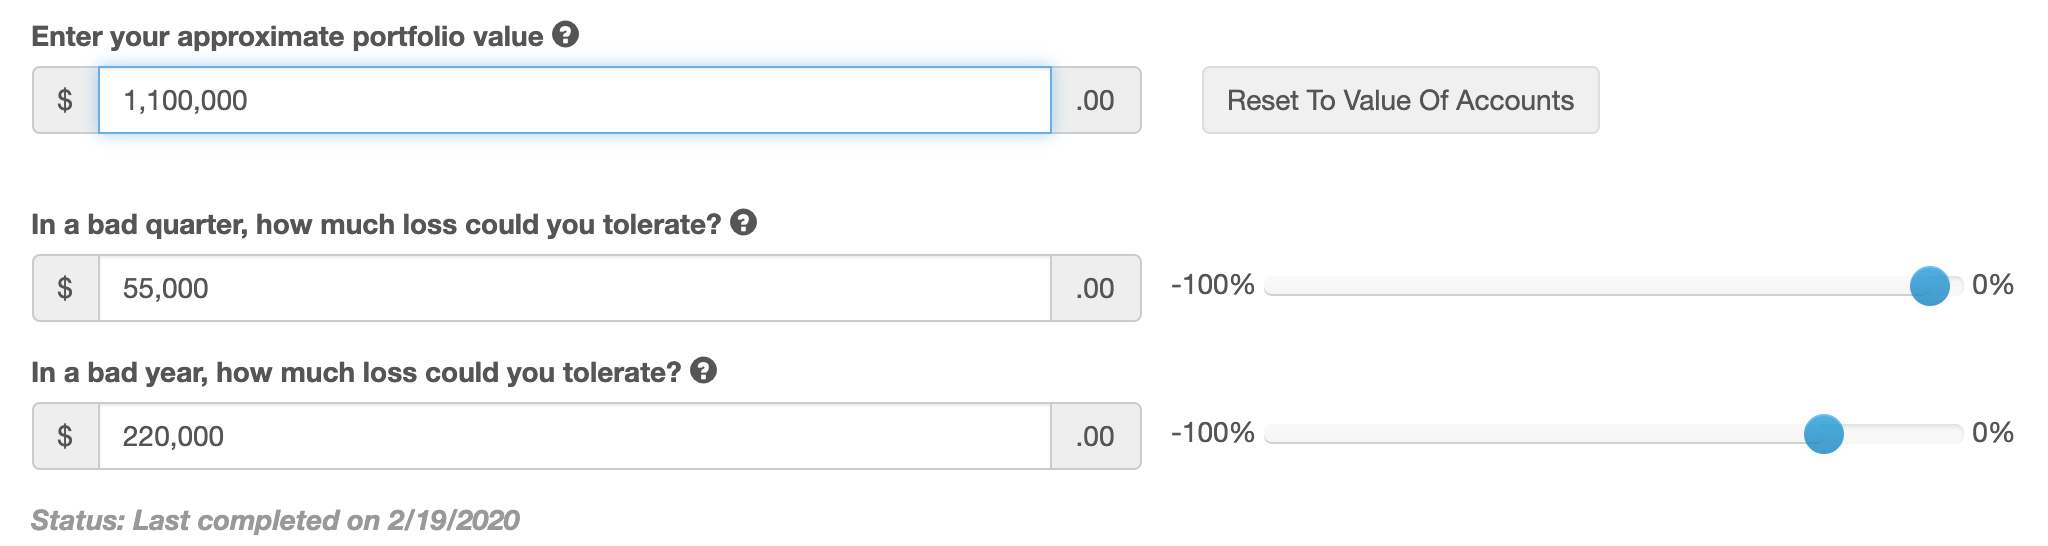Select the bad year loss field showing 220,000
The height and width of the screenshot is (546, 2048).
tap(575, 436)
